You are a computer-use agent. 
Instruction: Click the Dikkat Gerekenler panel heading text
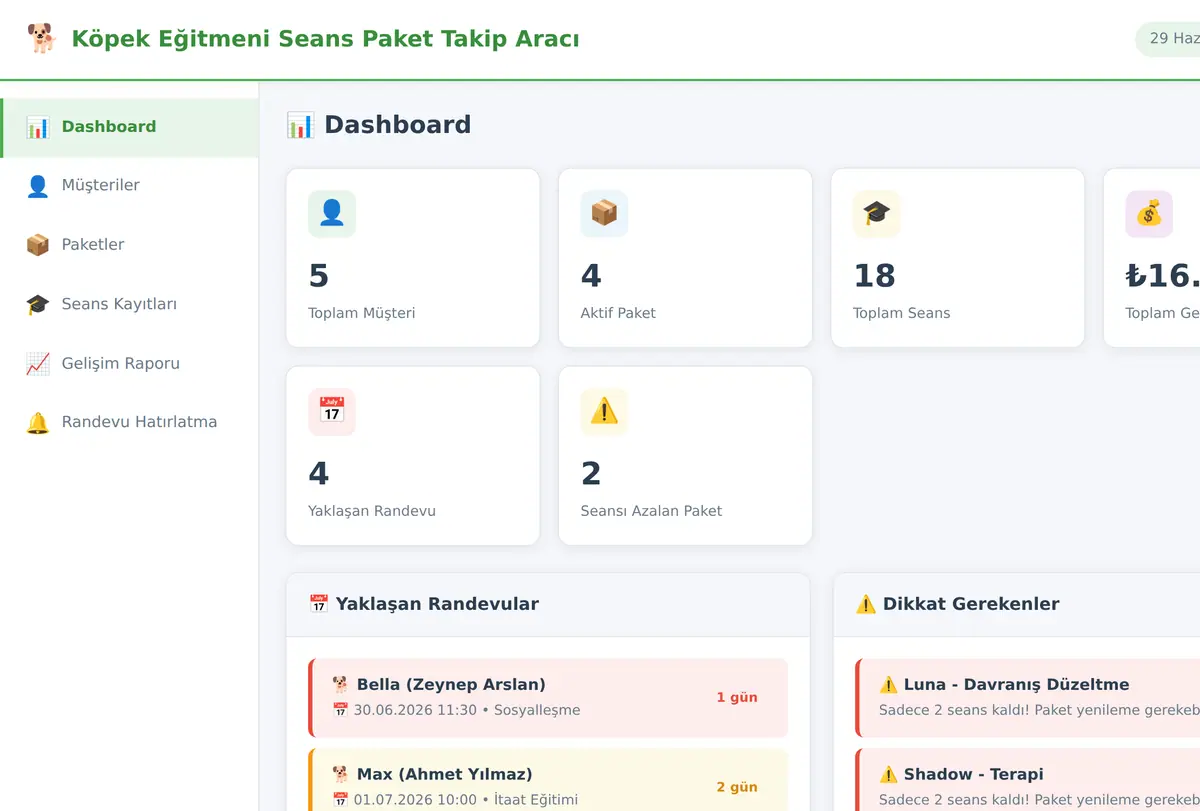(971, 604)
